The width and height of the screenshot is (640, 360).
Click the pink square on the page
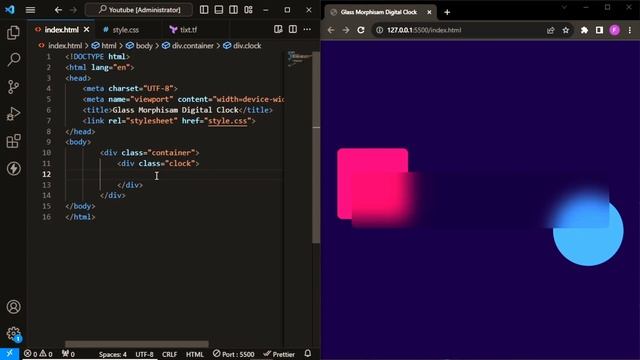[372, 184]
